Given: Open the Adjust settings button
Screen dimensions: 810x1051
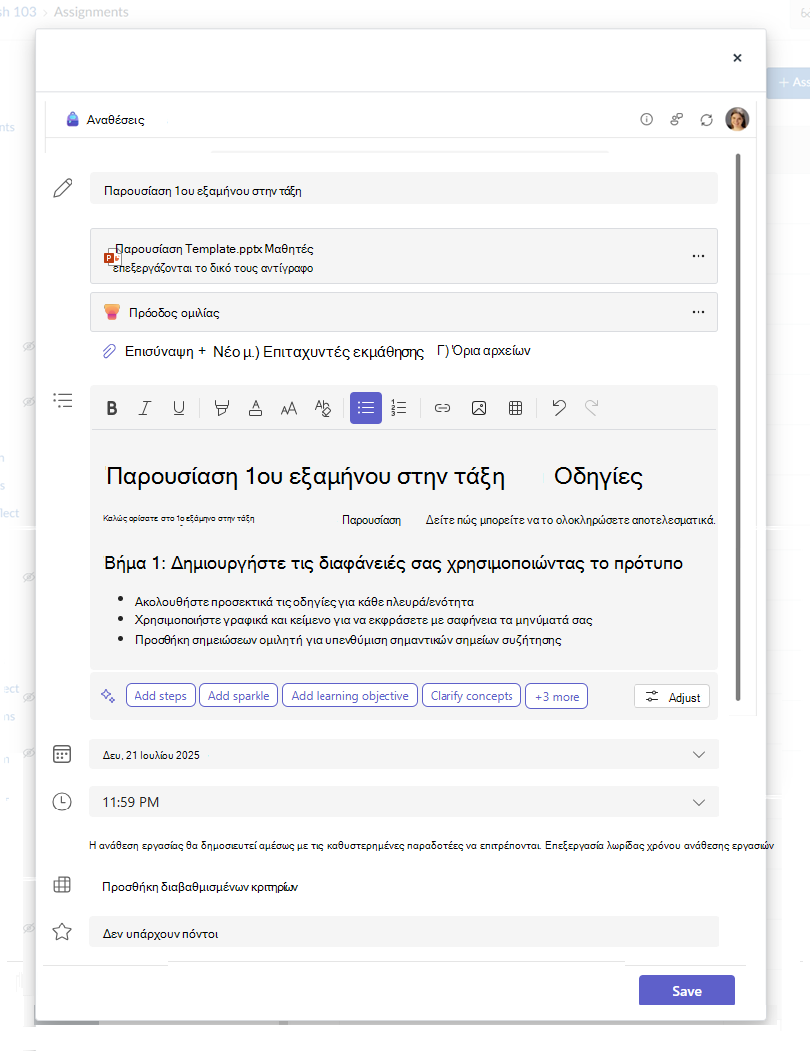Looking at the screenshot, I should point(672,697).
